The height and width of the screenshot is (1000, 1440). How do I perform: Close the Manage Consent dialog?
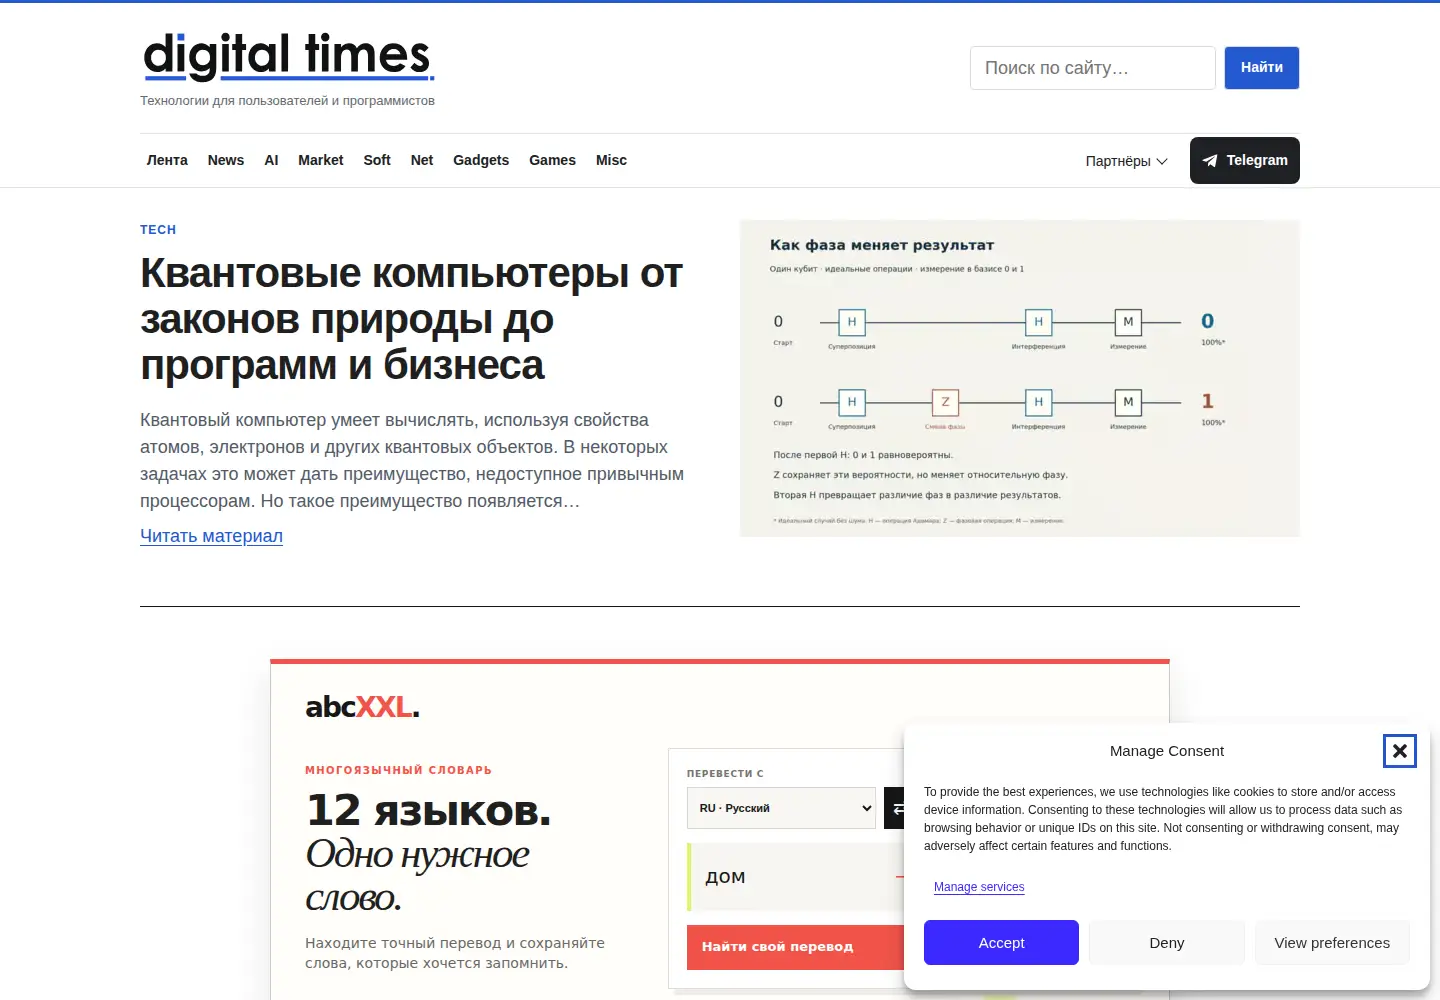coord(1399,751)
